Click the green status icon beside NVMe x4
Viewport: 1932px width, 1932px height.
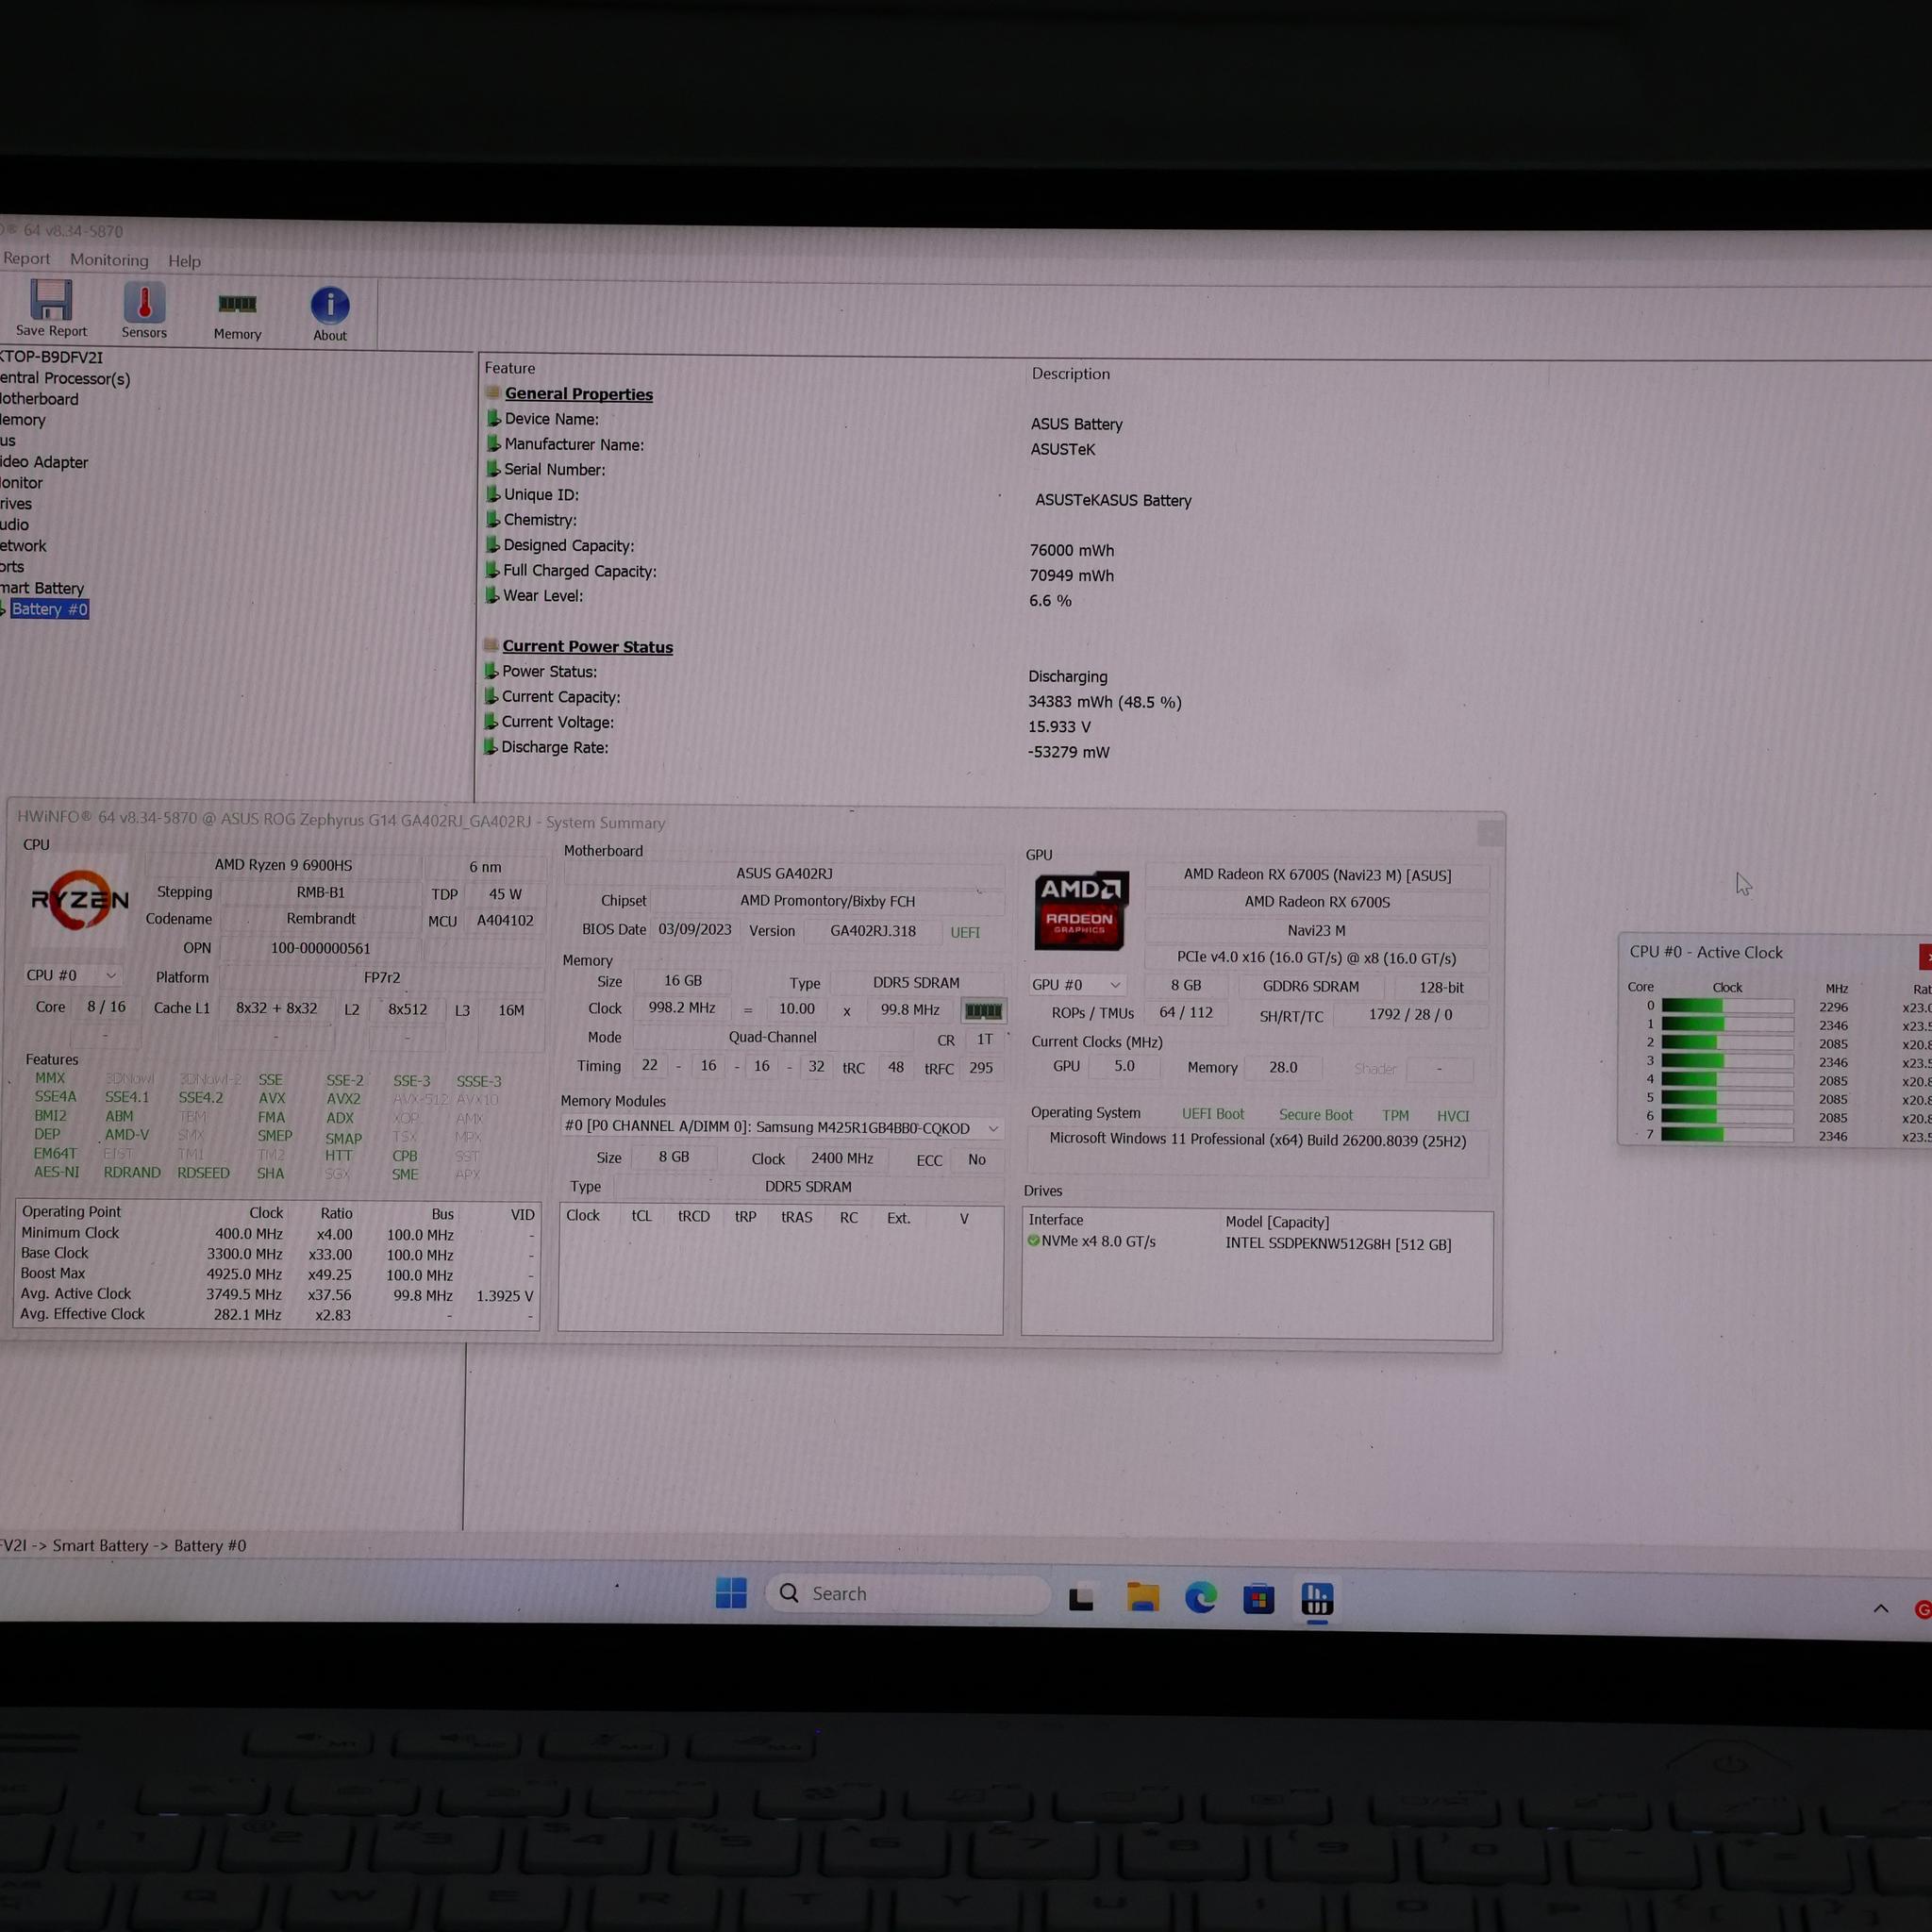tap(1033, 1241)
